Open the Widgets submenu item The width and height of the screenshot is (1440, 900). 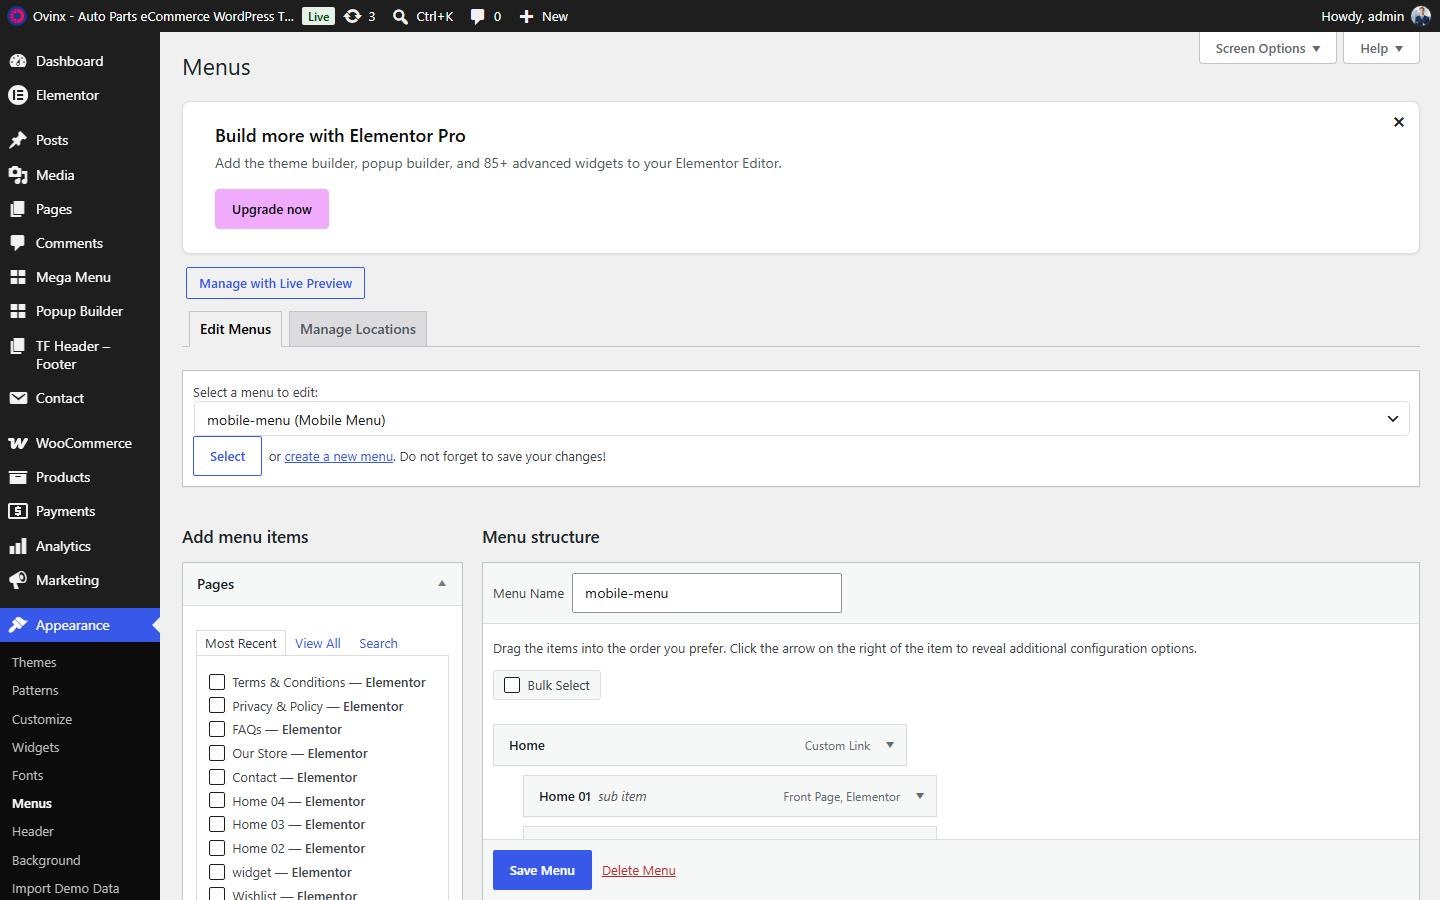(35, 747)
